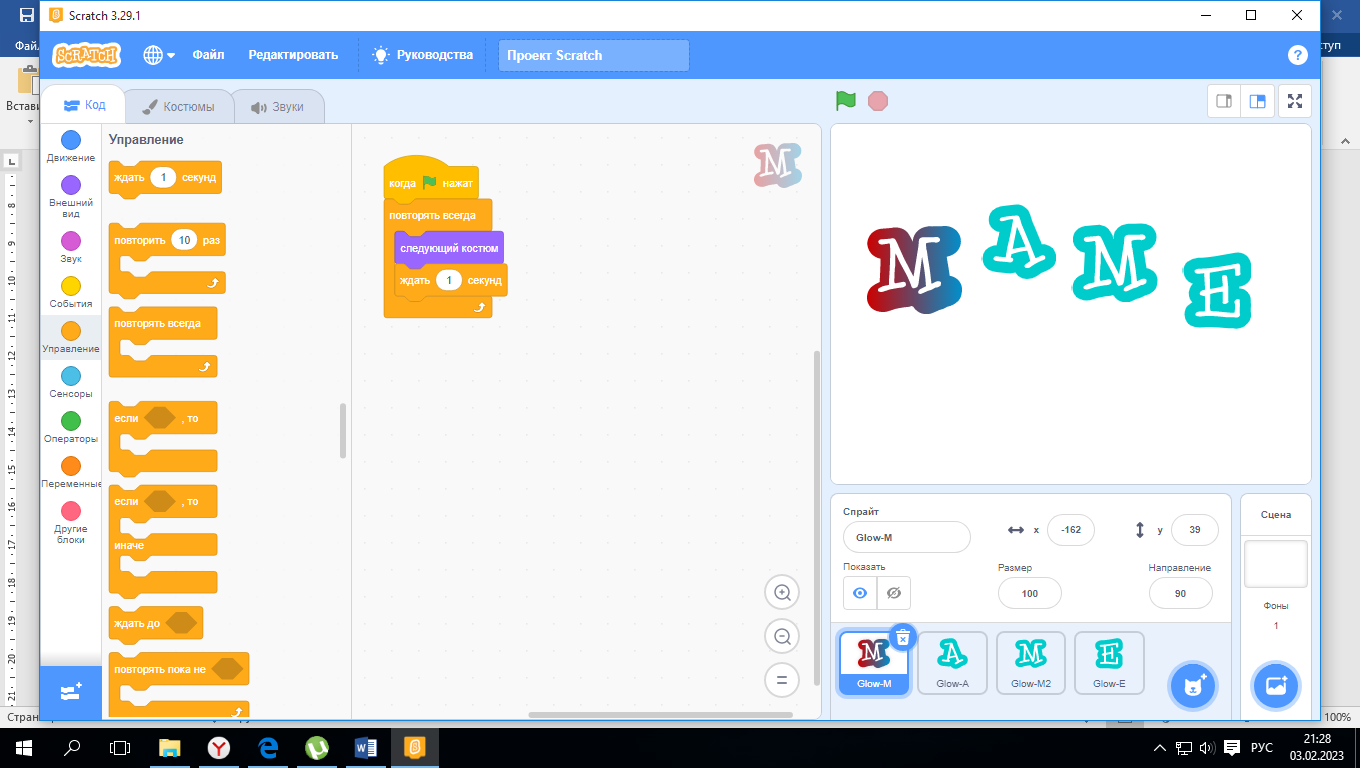1360x768 pixels.
Task: Select the Сенсоры block category
Action: 71,382
